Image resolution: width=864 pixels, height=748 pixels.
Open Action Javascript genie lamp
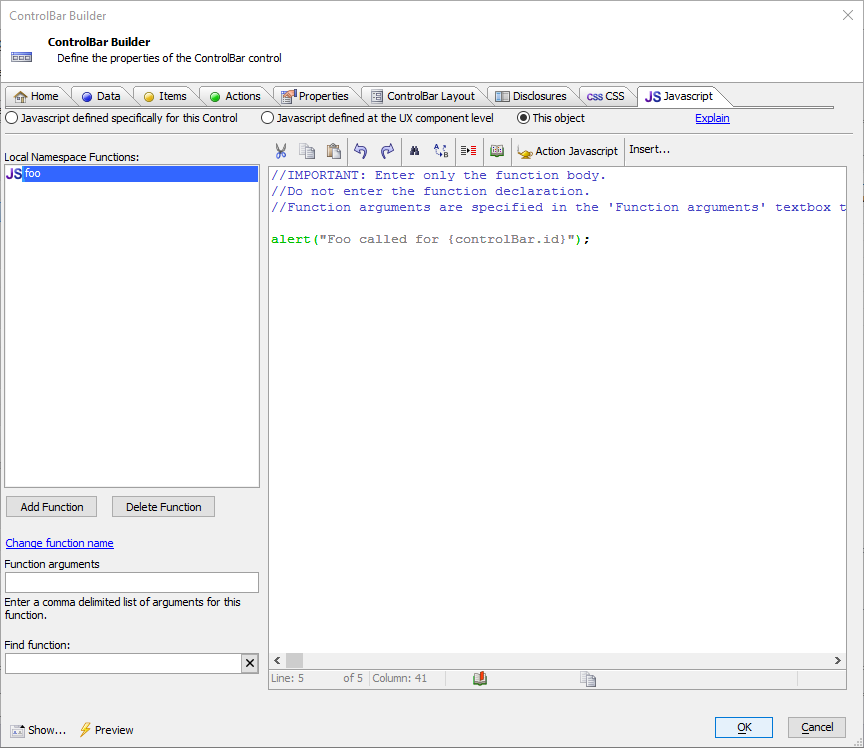pos(567,151)
